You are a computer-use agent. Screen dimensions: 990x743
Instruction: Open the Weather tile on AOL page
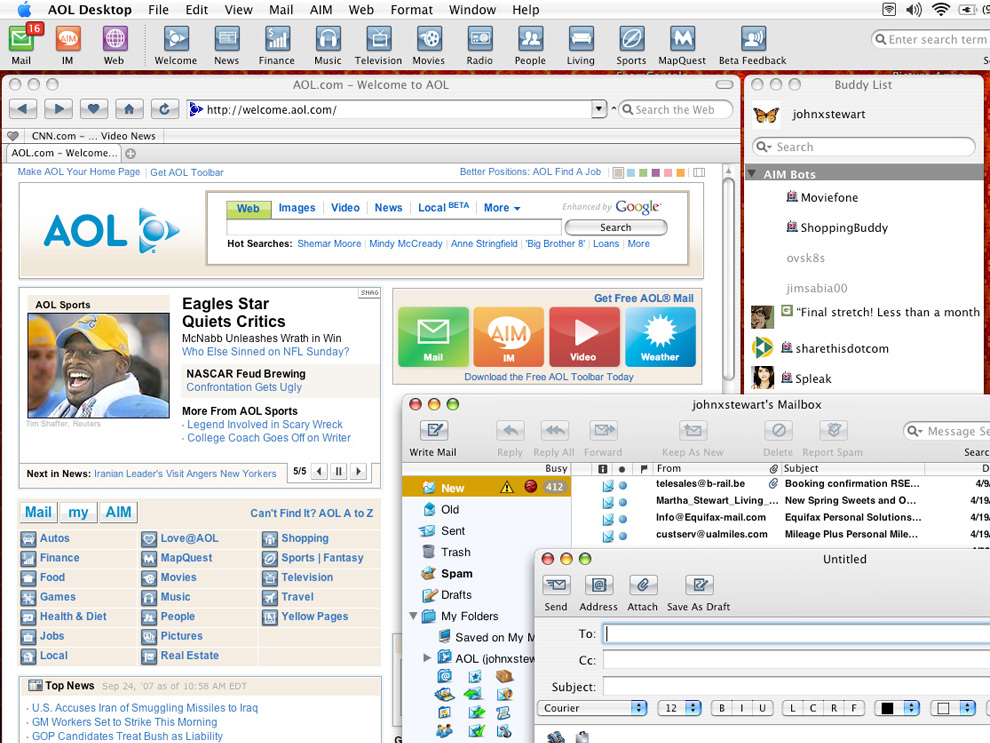point(660,337)
